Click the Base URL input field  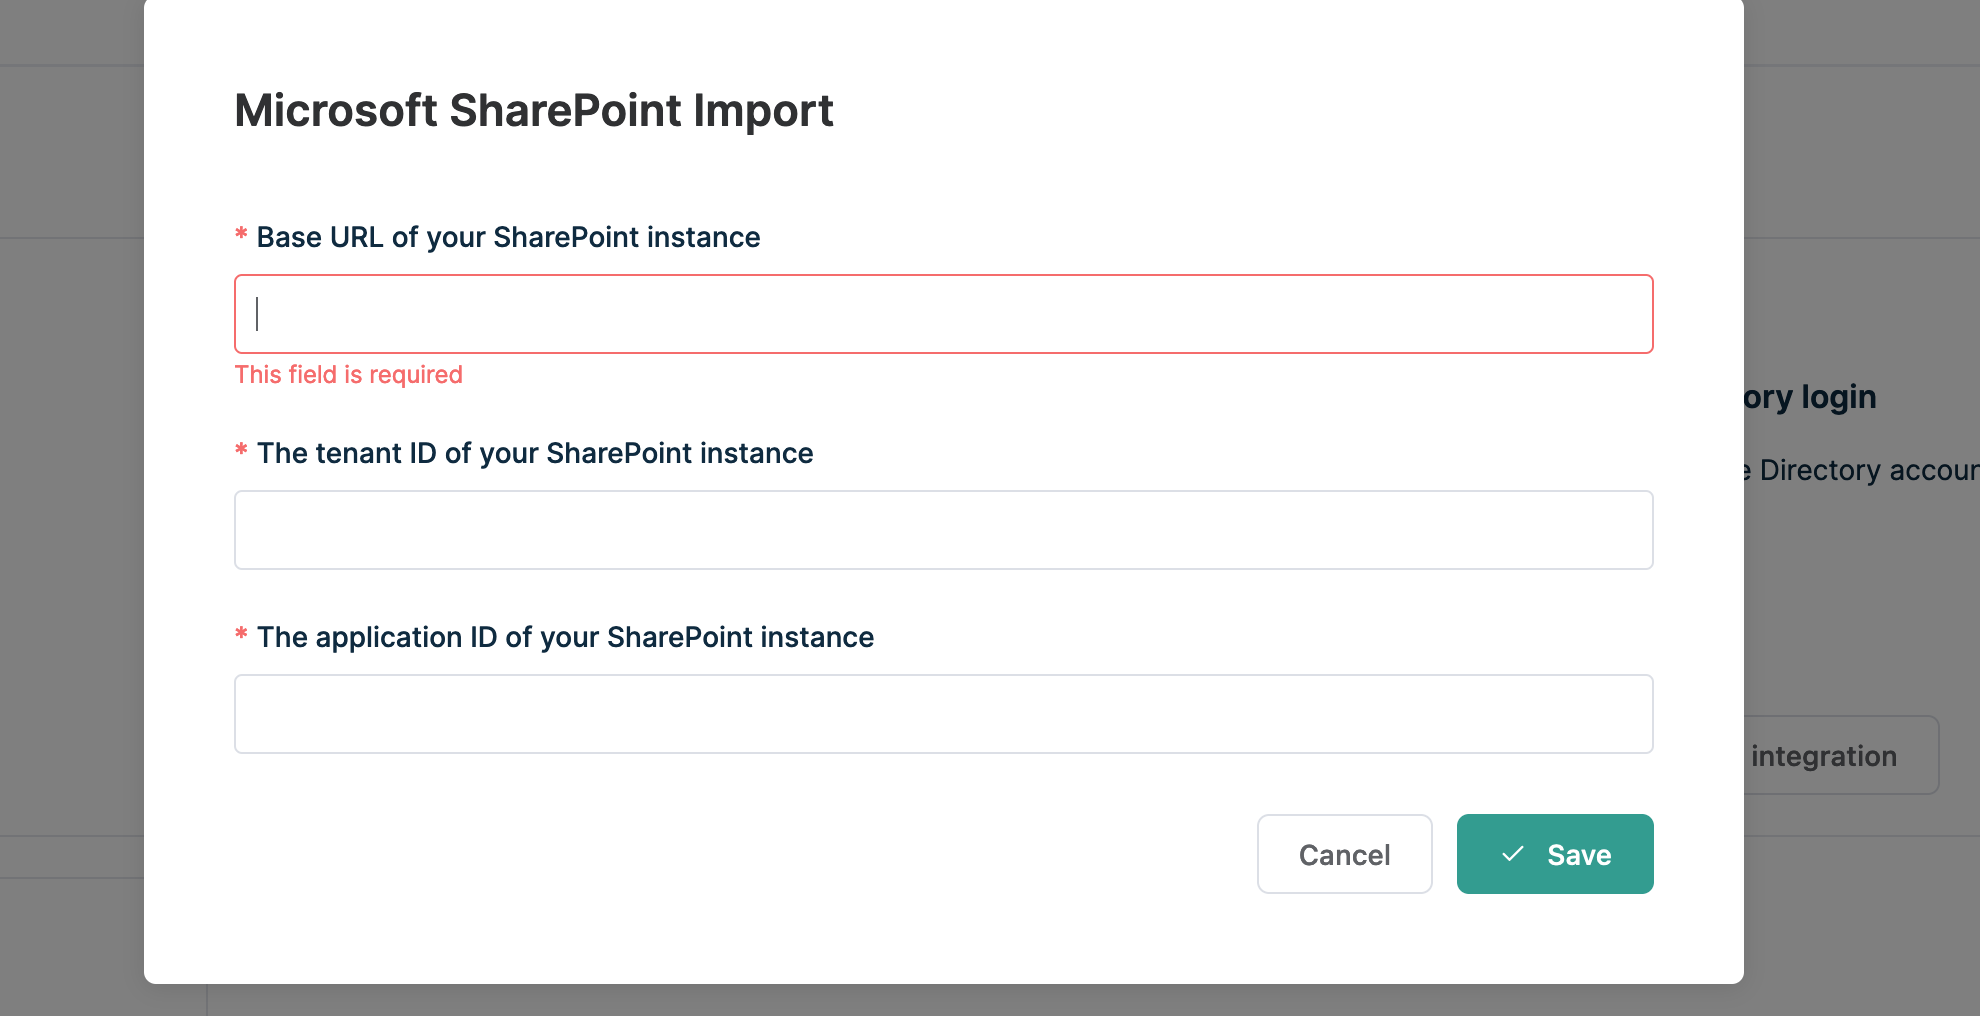pyautogui.click(x=943, y=314)
